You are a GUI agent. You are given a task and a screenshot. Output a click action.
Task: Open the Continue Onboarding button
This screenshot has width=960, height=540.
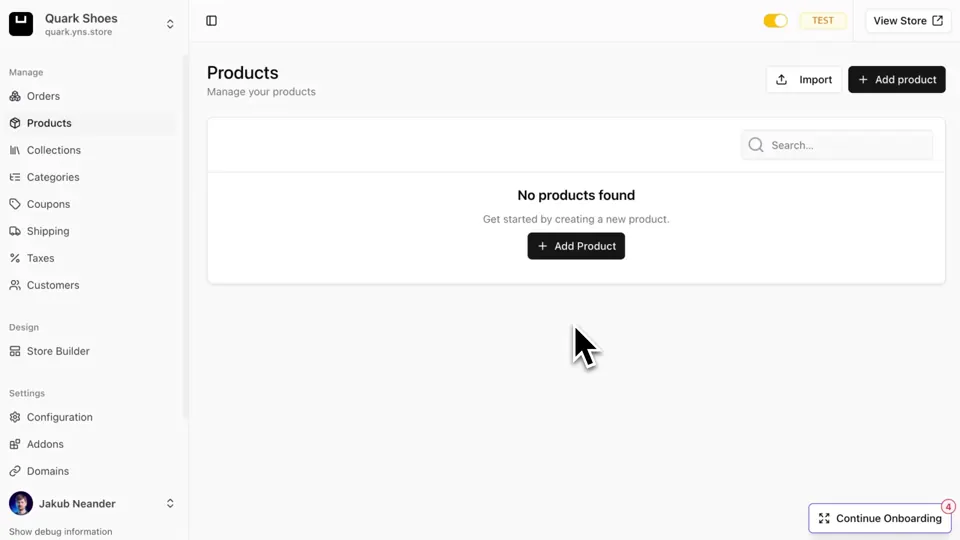point(880,518)
